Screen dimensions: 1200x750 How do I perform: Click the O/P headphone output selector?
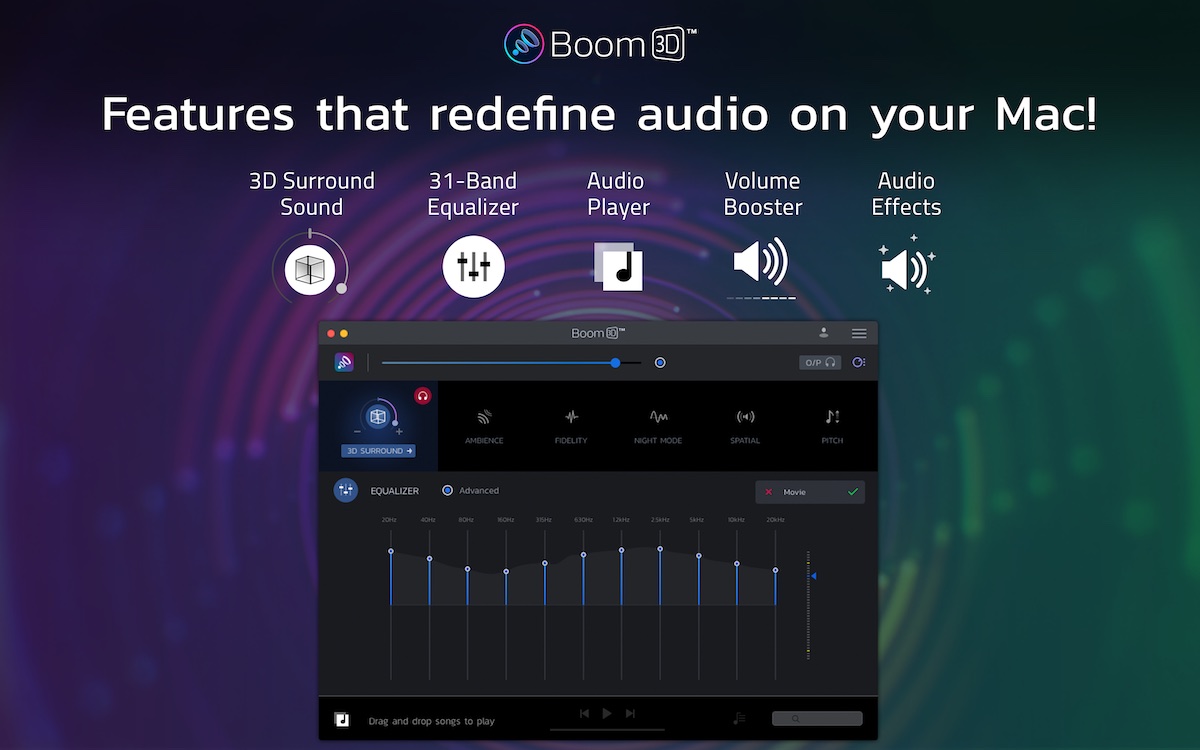pos(819,362)
